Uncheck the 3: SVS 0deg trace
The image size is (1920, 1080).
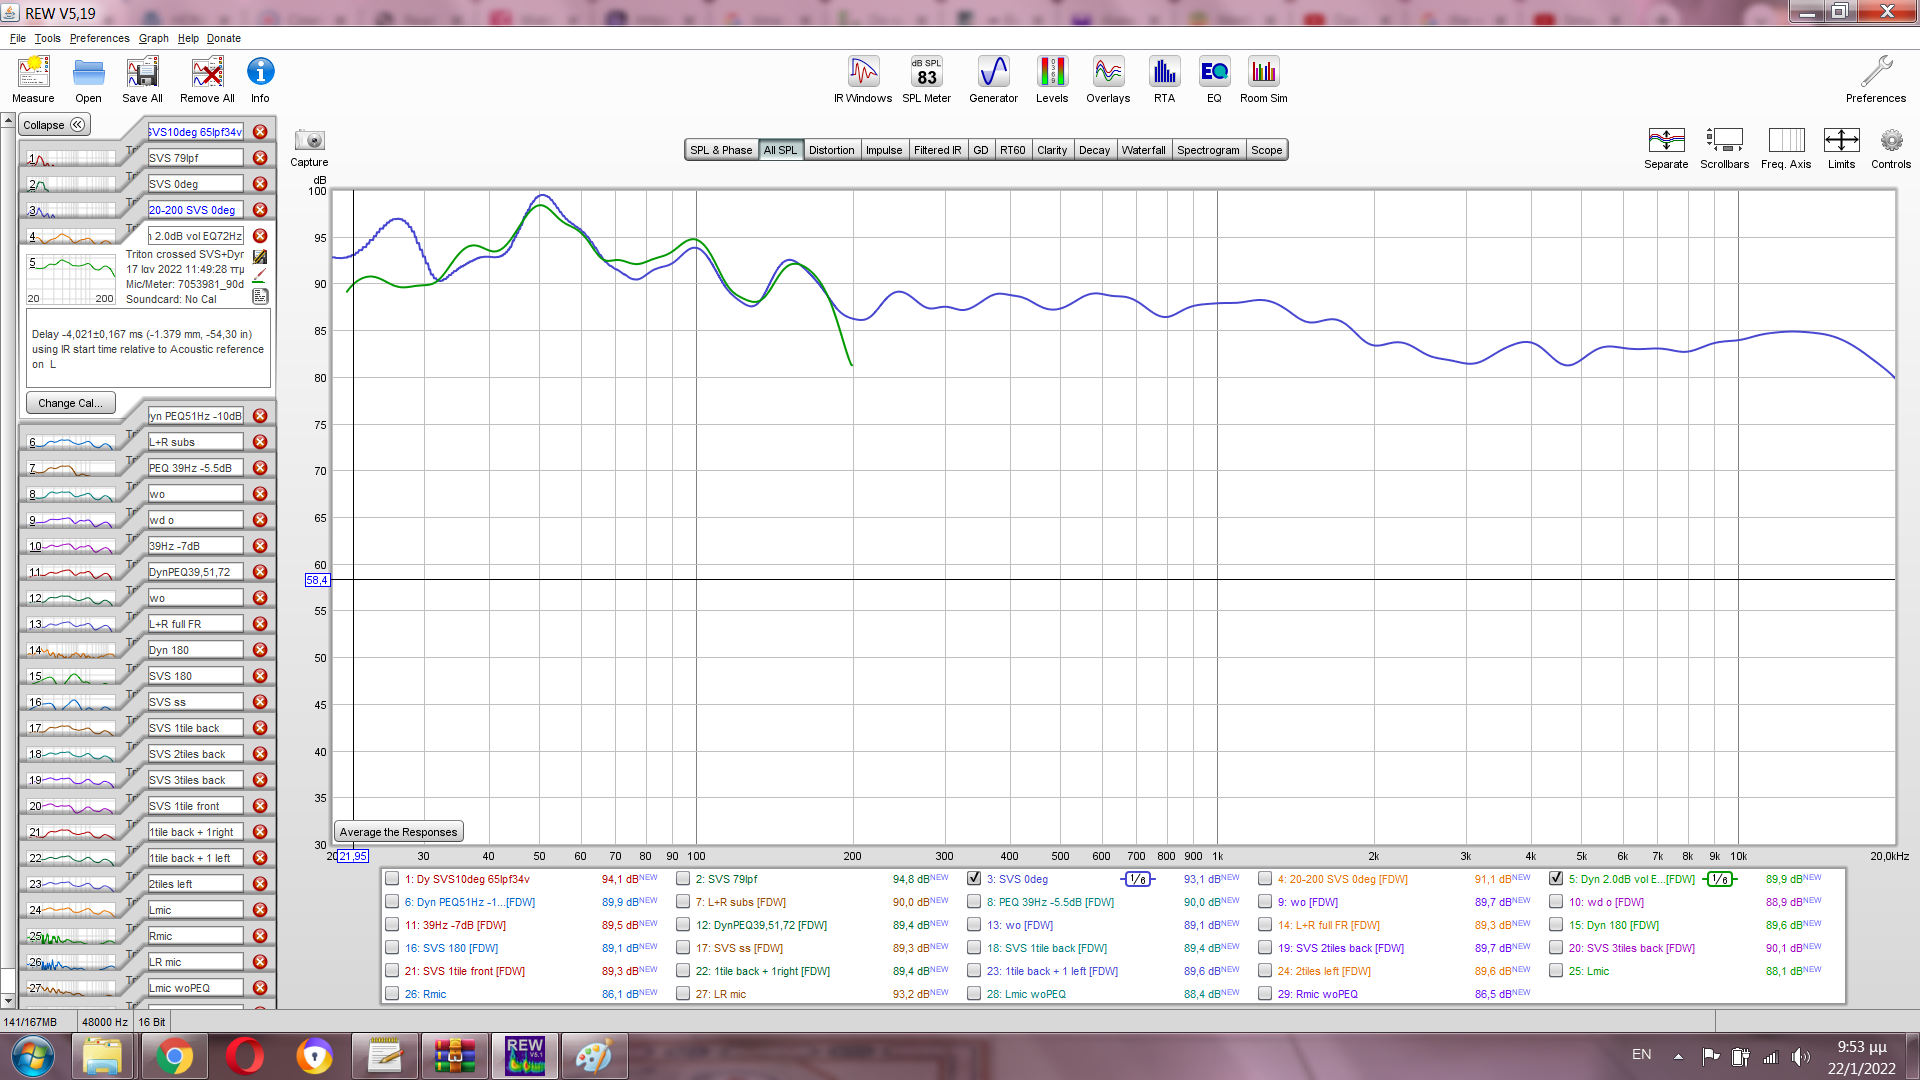(x=974, y=878)
